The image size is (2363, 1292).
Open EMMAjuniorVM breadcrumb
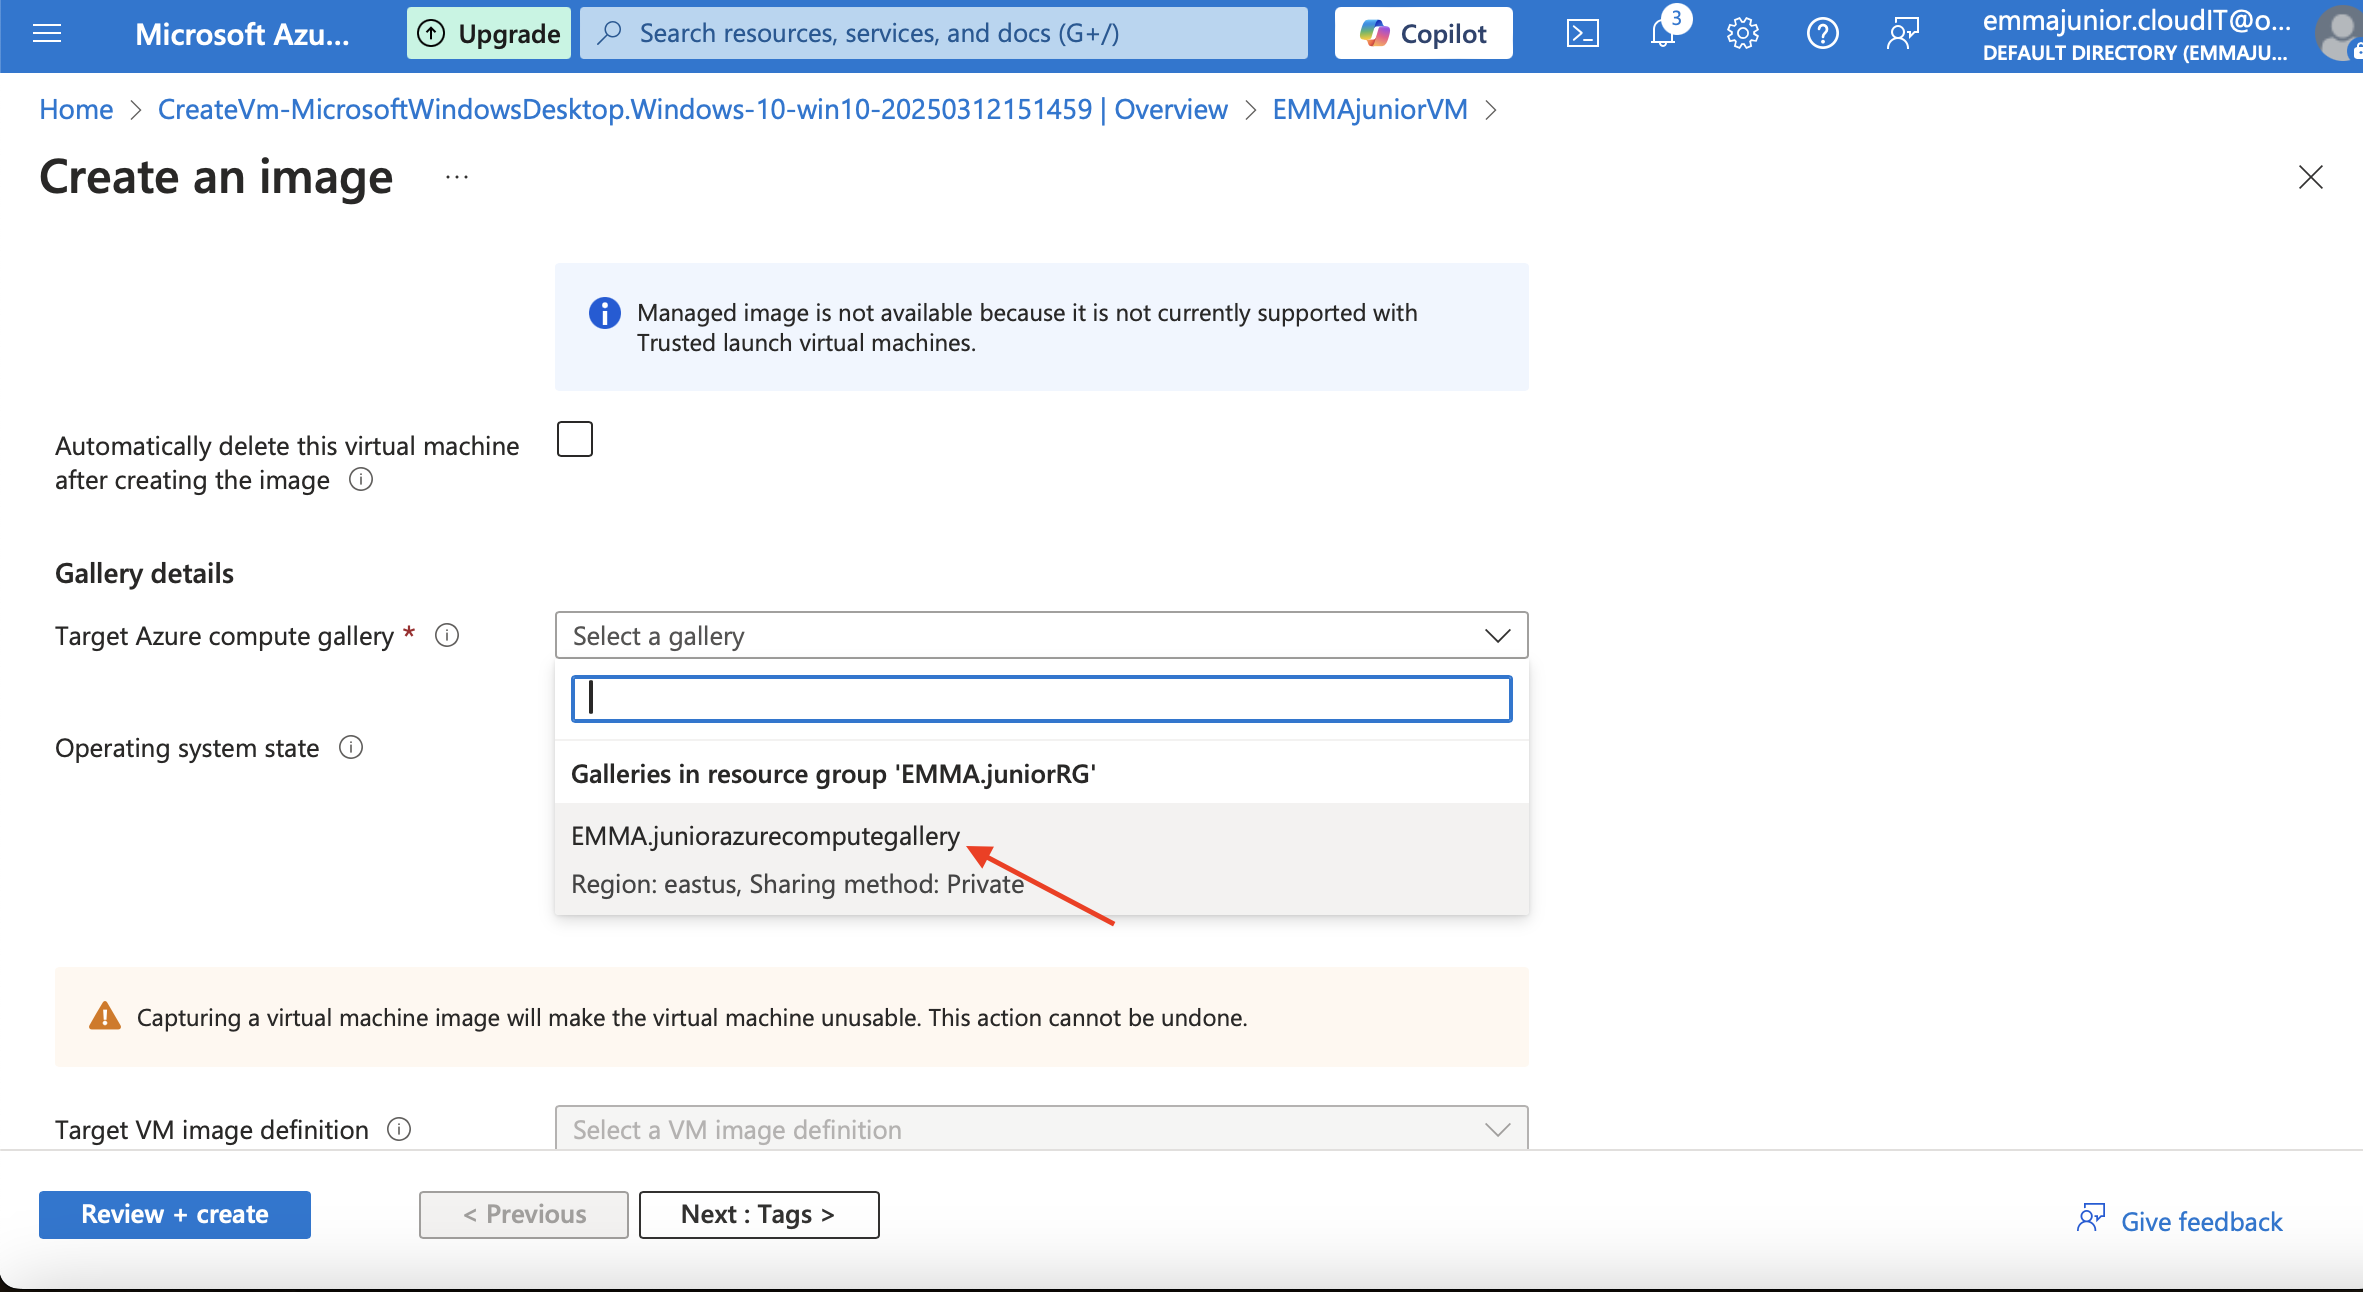tap(1370, 109)
